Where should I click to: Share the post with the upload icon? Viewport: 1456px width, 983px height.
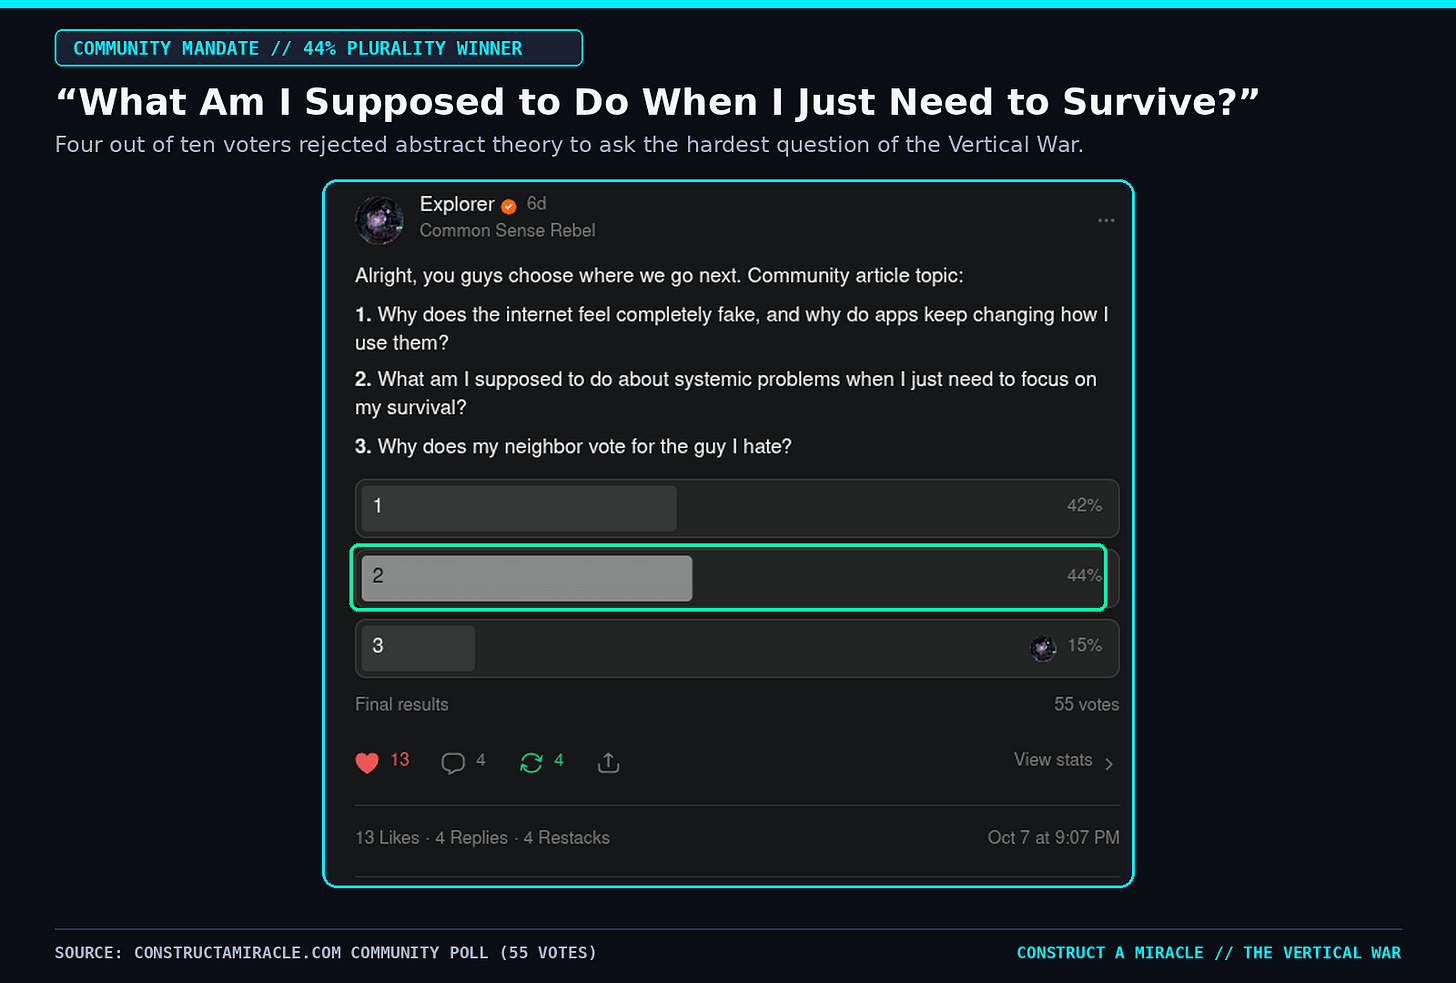[x=608, y=763]
